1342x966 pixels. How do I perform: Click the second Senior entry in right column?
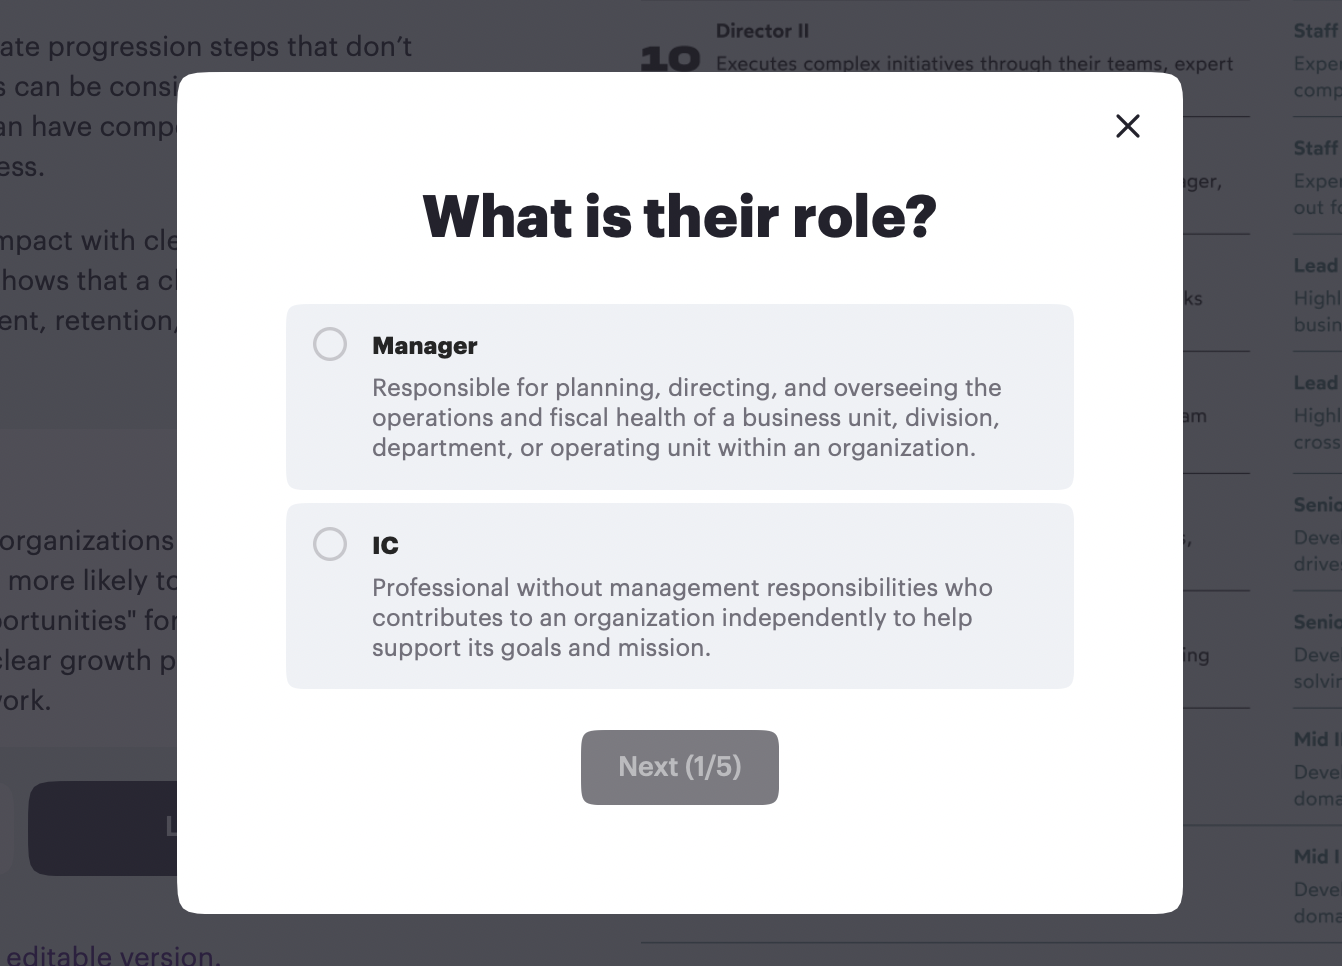(1316, 622)
